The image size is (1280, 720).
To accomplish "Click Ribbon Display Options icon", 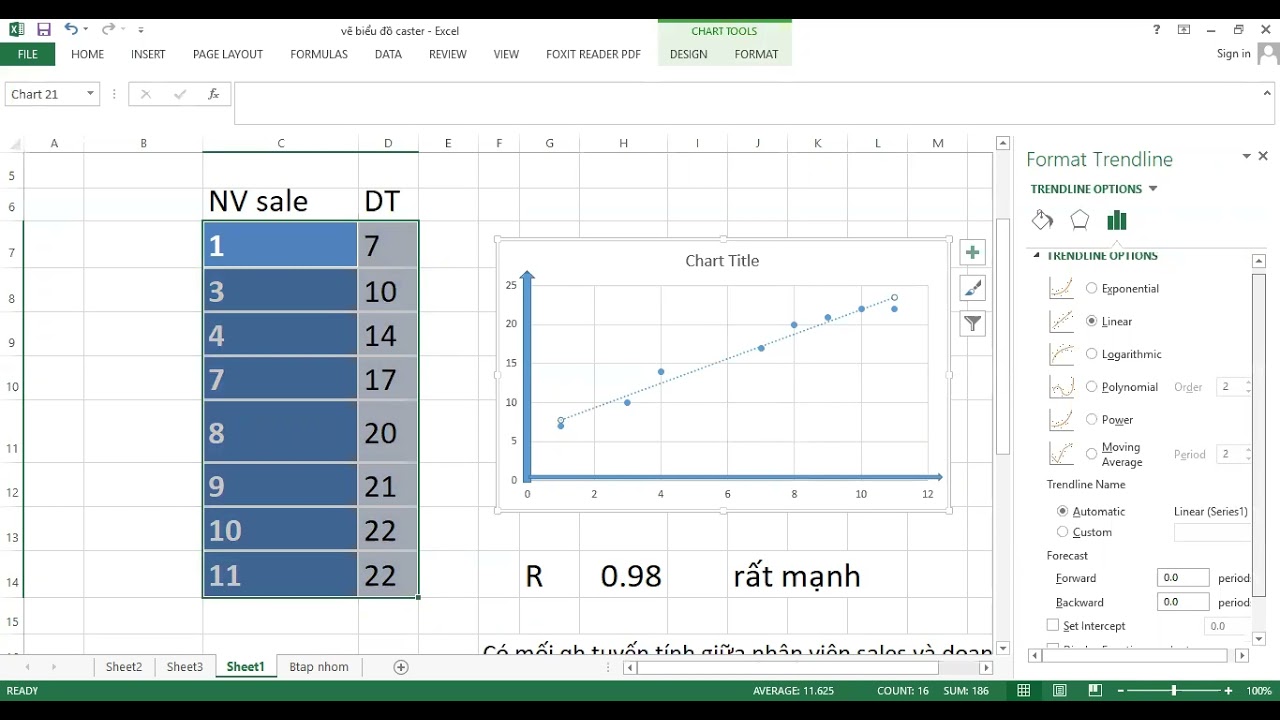I will (1184, 30).
